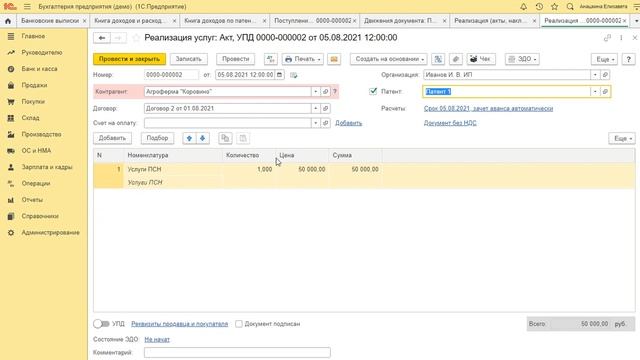This screenshot has width=640, height=360.
Task: Expand Договор dropdown arrow
Action: pos(315,109)
